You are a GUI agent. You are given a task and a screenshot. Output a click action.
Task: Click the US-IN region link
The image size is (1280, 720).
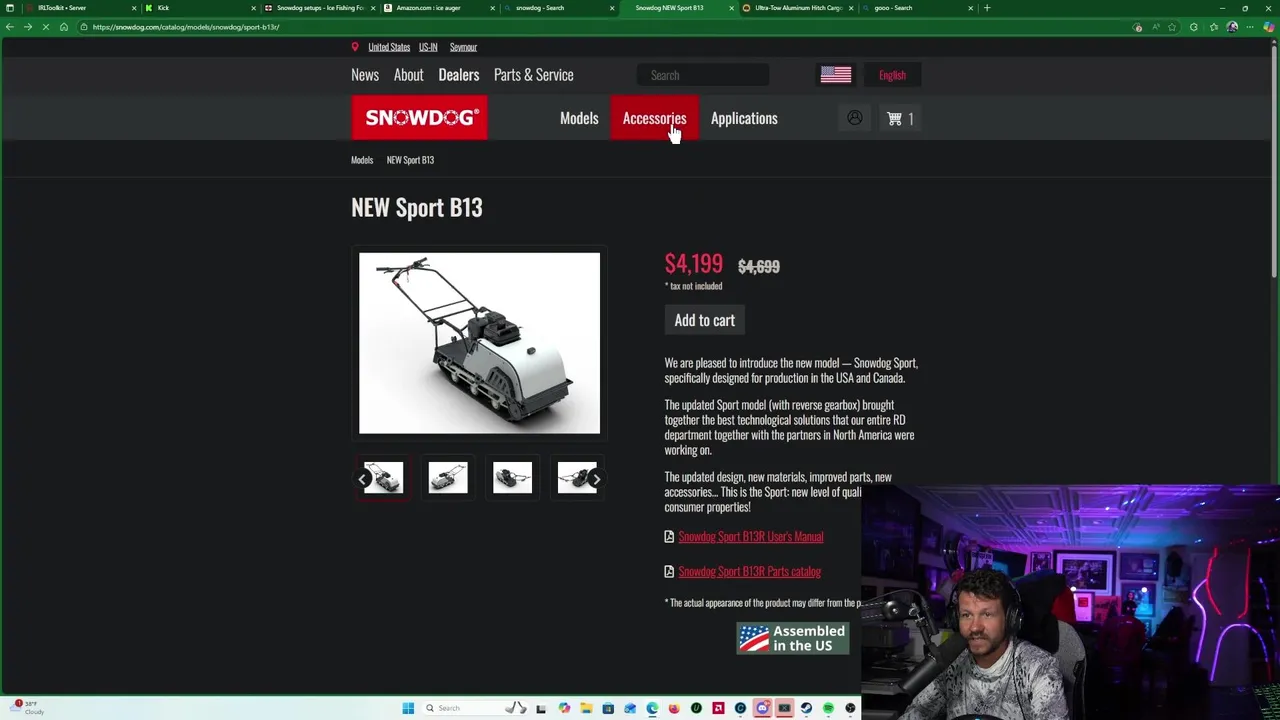428,47
